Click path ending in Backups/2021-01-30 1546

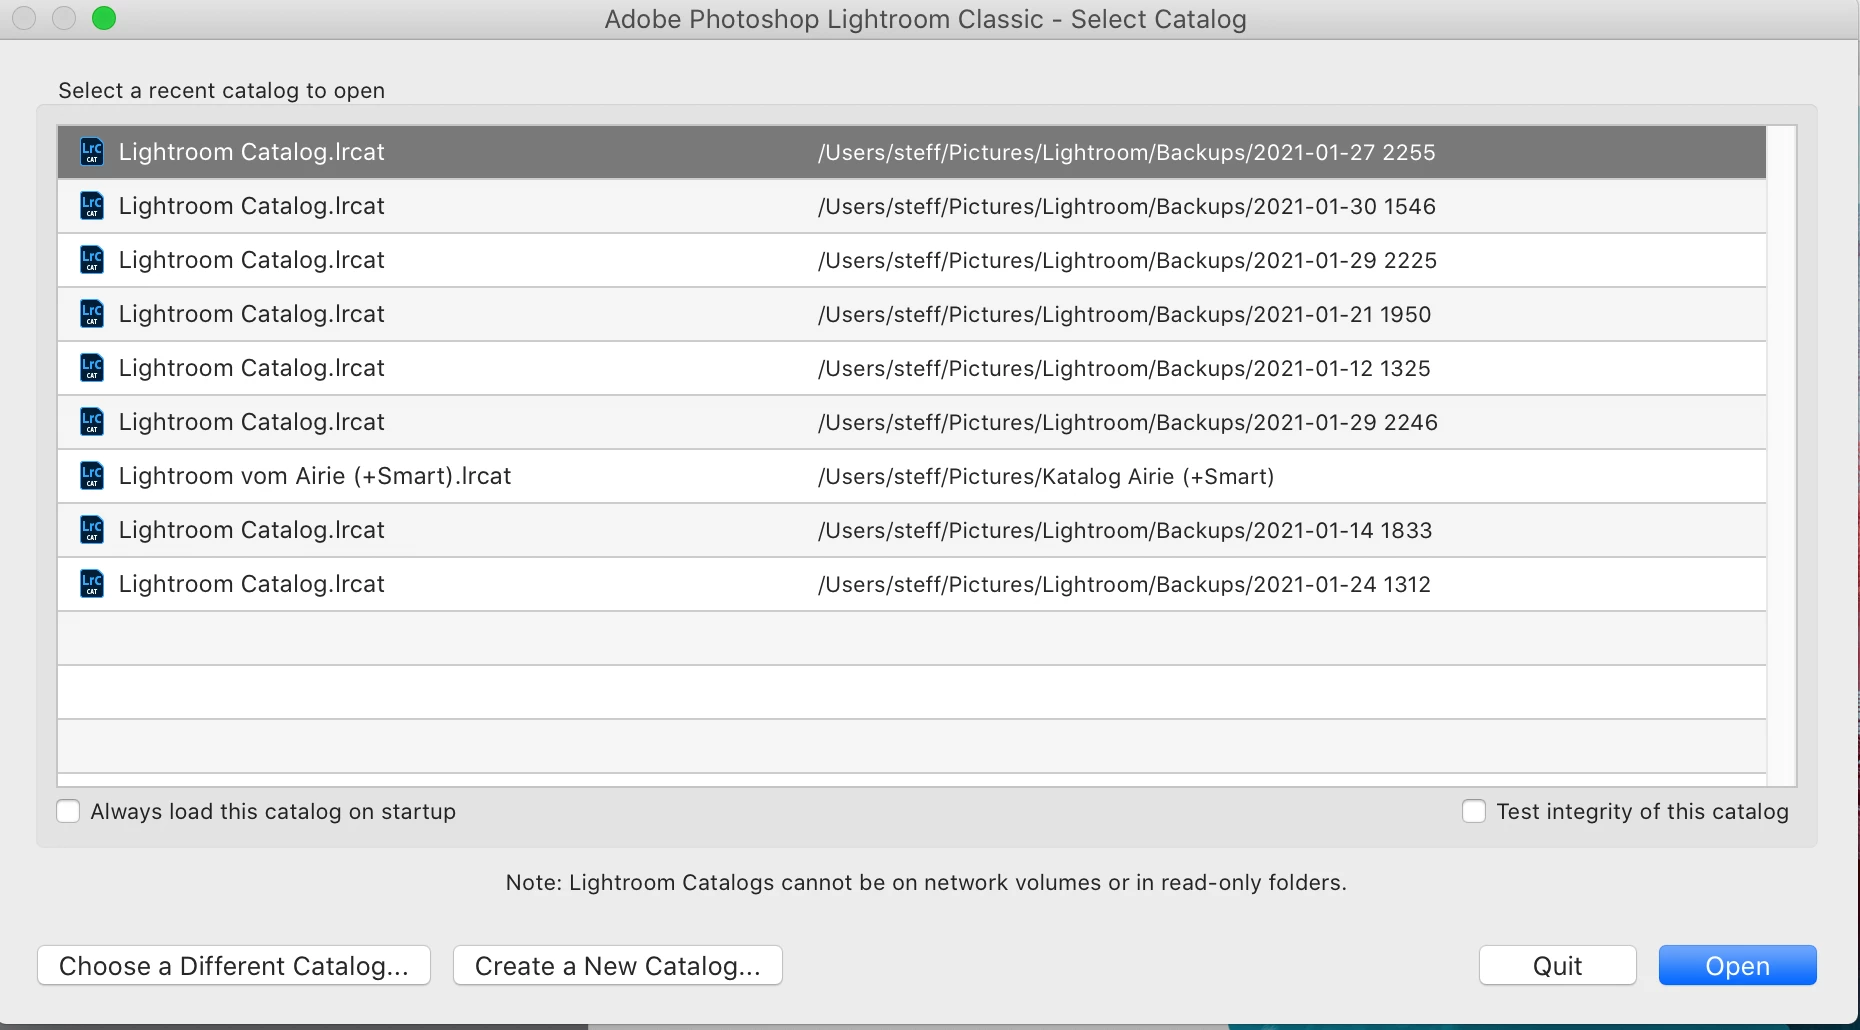point(1127,206)
